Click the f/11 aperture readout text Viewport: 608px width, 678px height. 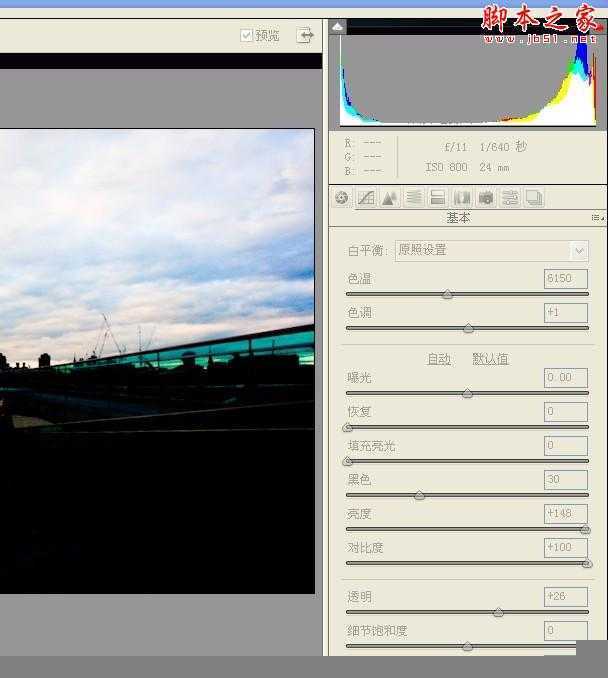(456, 147)
